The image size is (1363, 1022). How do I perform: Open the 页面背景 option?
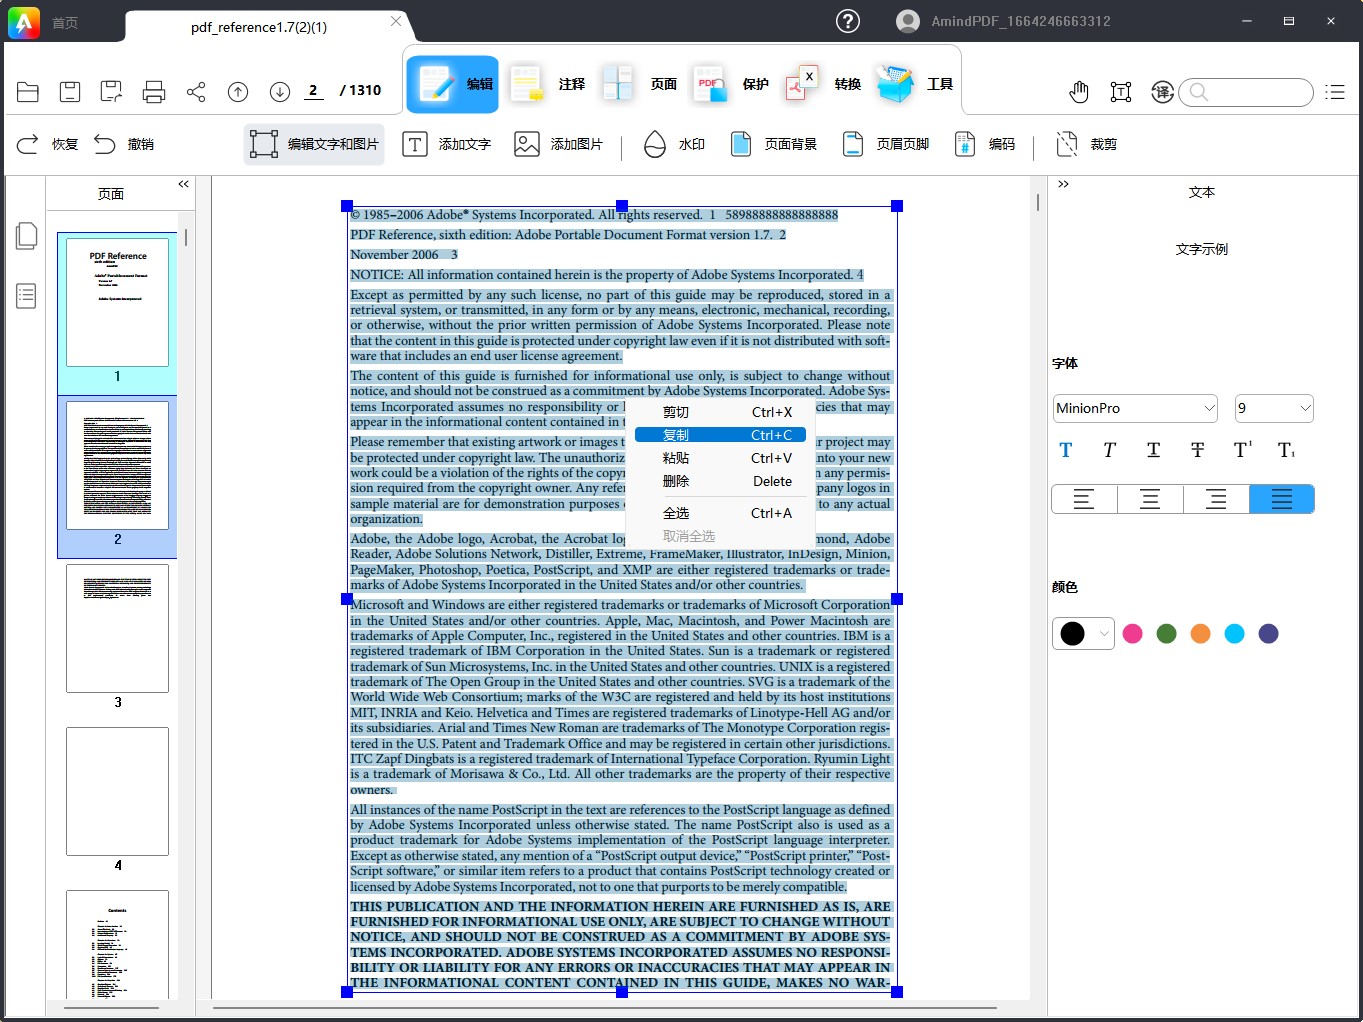click(773, 144)
